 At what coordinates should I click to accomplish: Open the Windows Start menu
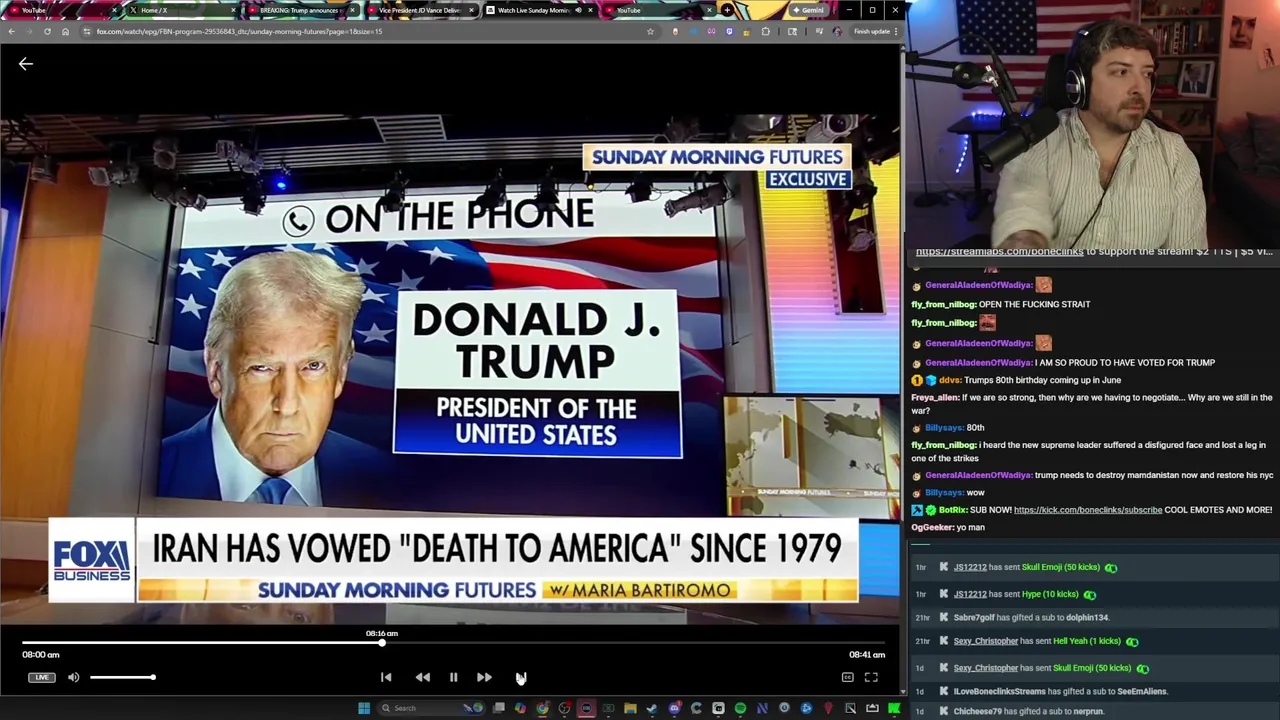pyautogui.click(x=364, y=708)
